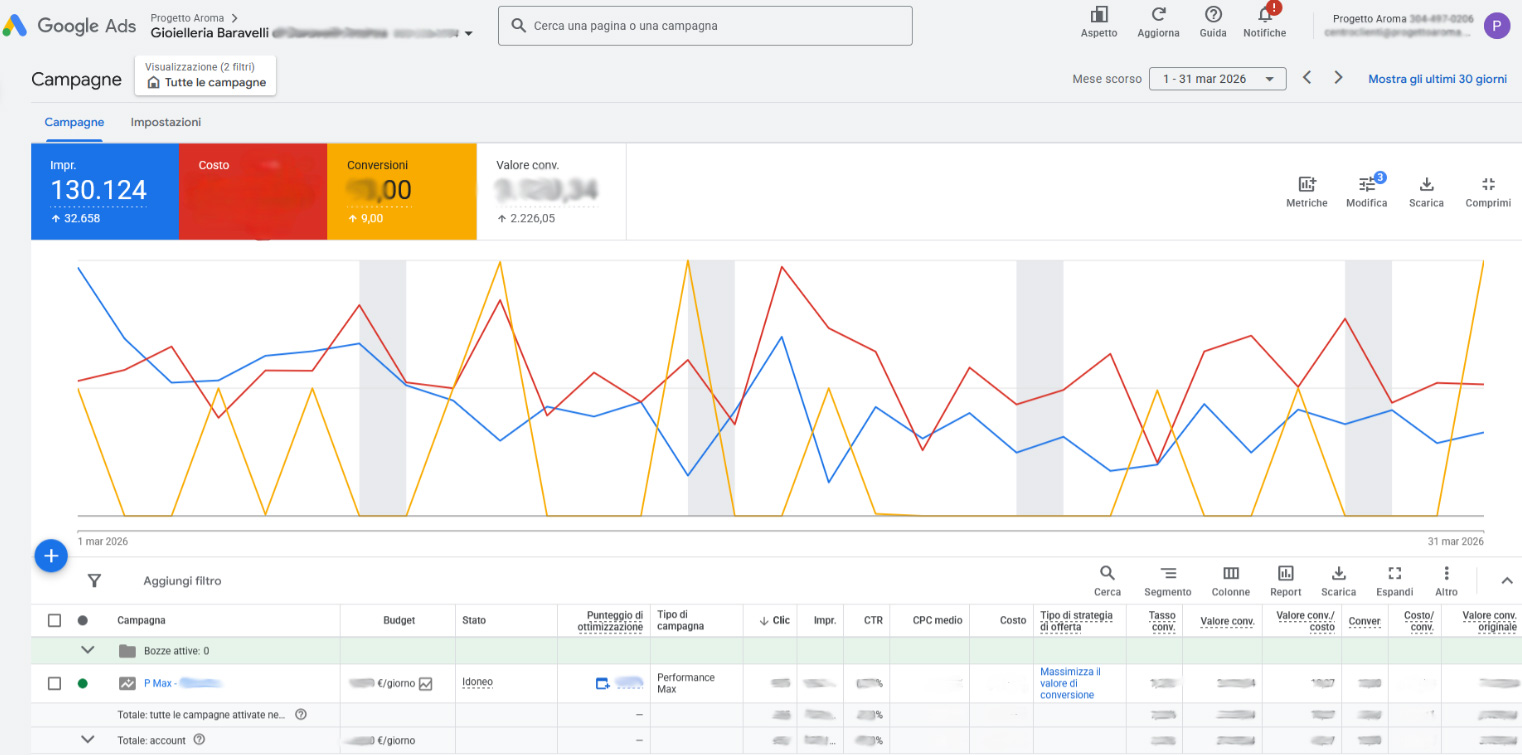This screenshot has height=755, width=1522.
Task: Toggle the green status dot of P Max
Action: pos(82,683)
